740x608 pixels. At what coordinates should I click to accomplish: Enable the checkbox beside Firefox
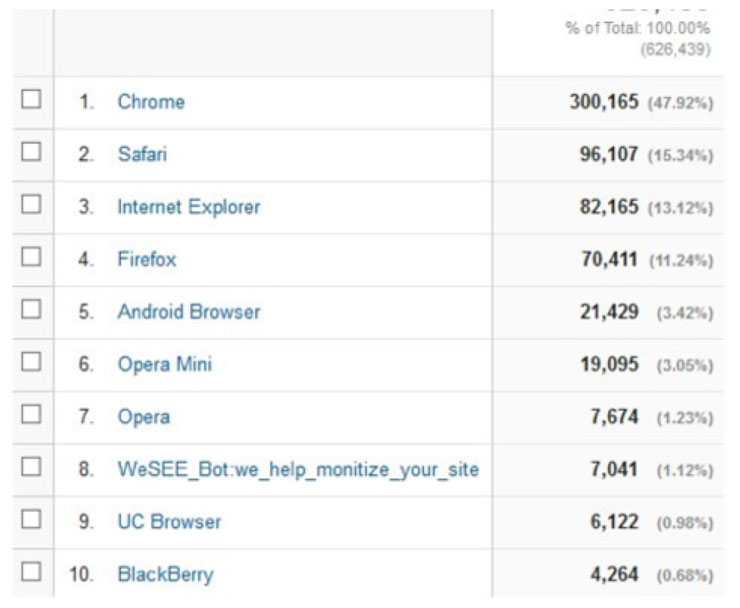coord(31,257)
